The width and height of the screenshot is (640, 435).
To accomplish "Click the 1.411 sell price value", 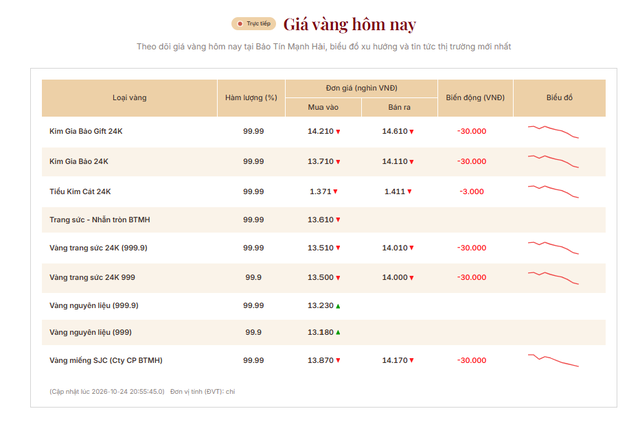I will [x=395, y=192].
